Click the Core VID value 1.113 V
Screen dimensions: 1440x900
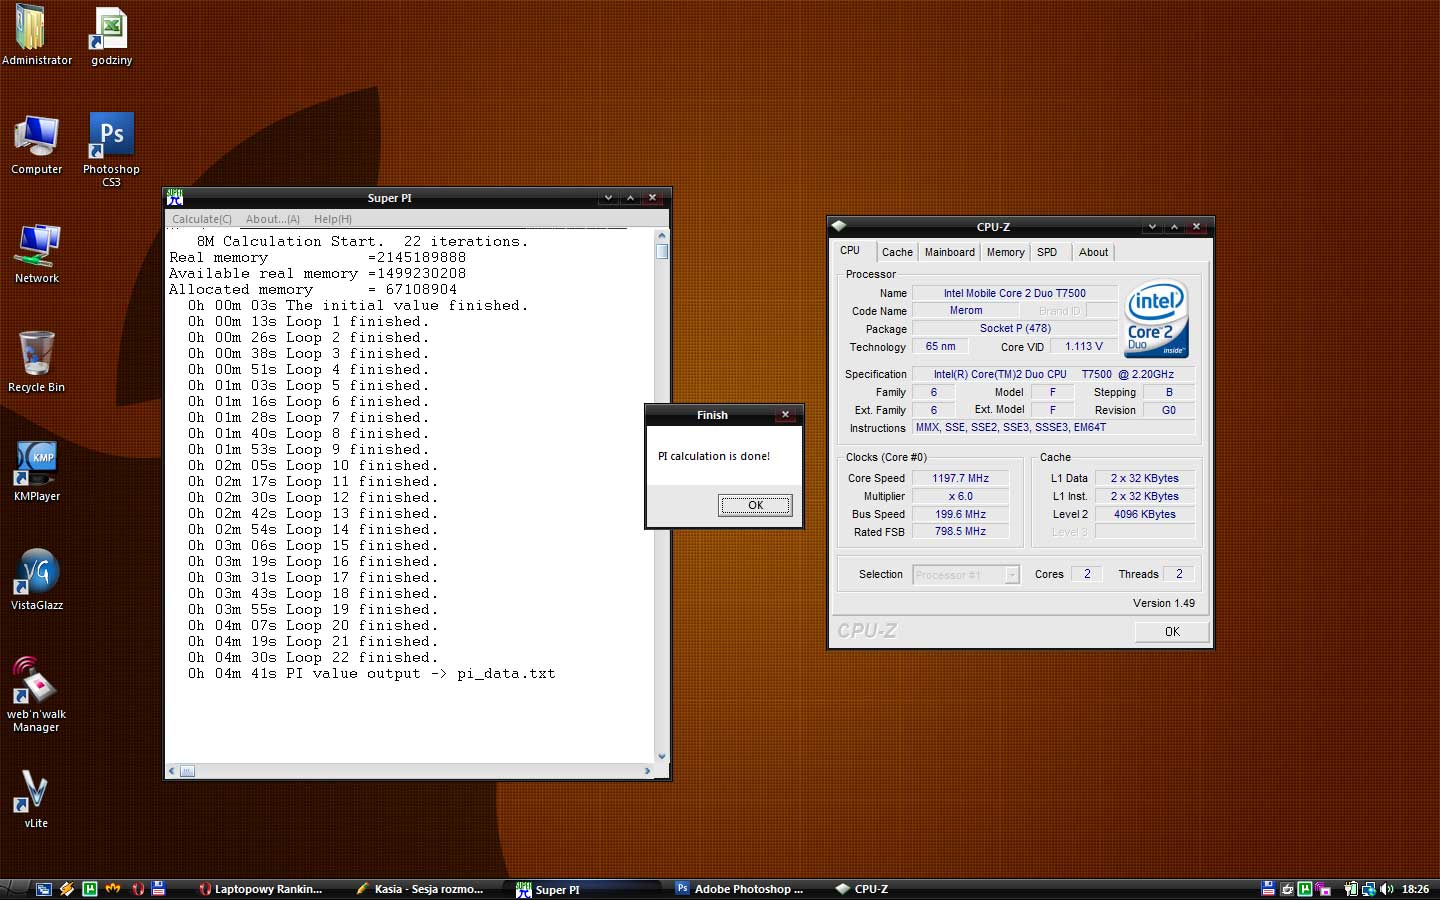tap(1084, 346)
